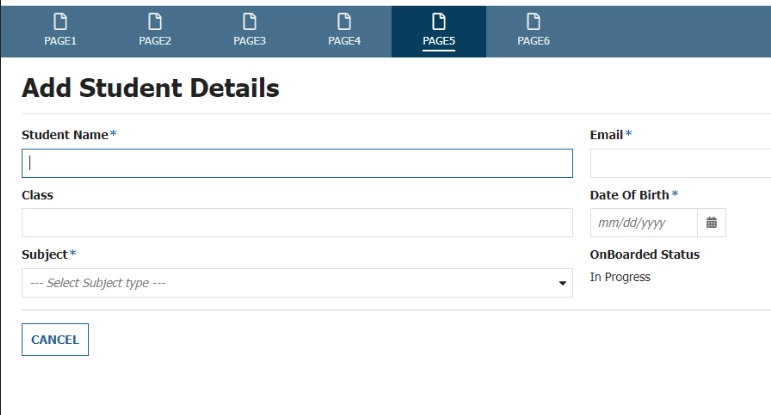Open the Select Subject type combo box

297,283
